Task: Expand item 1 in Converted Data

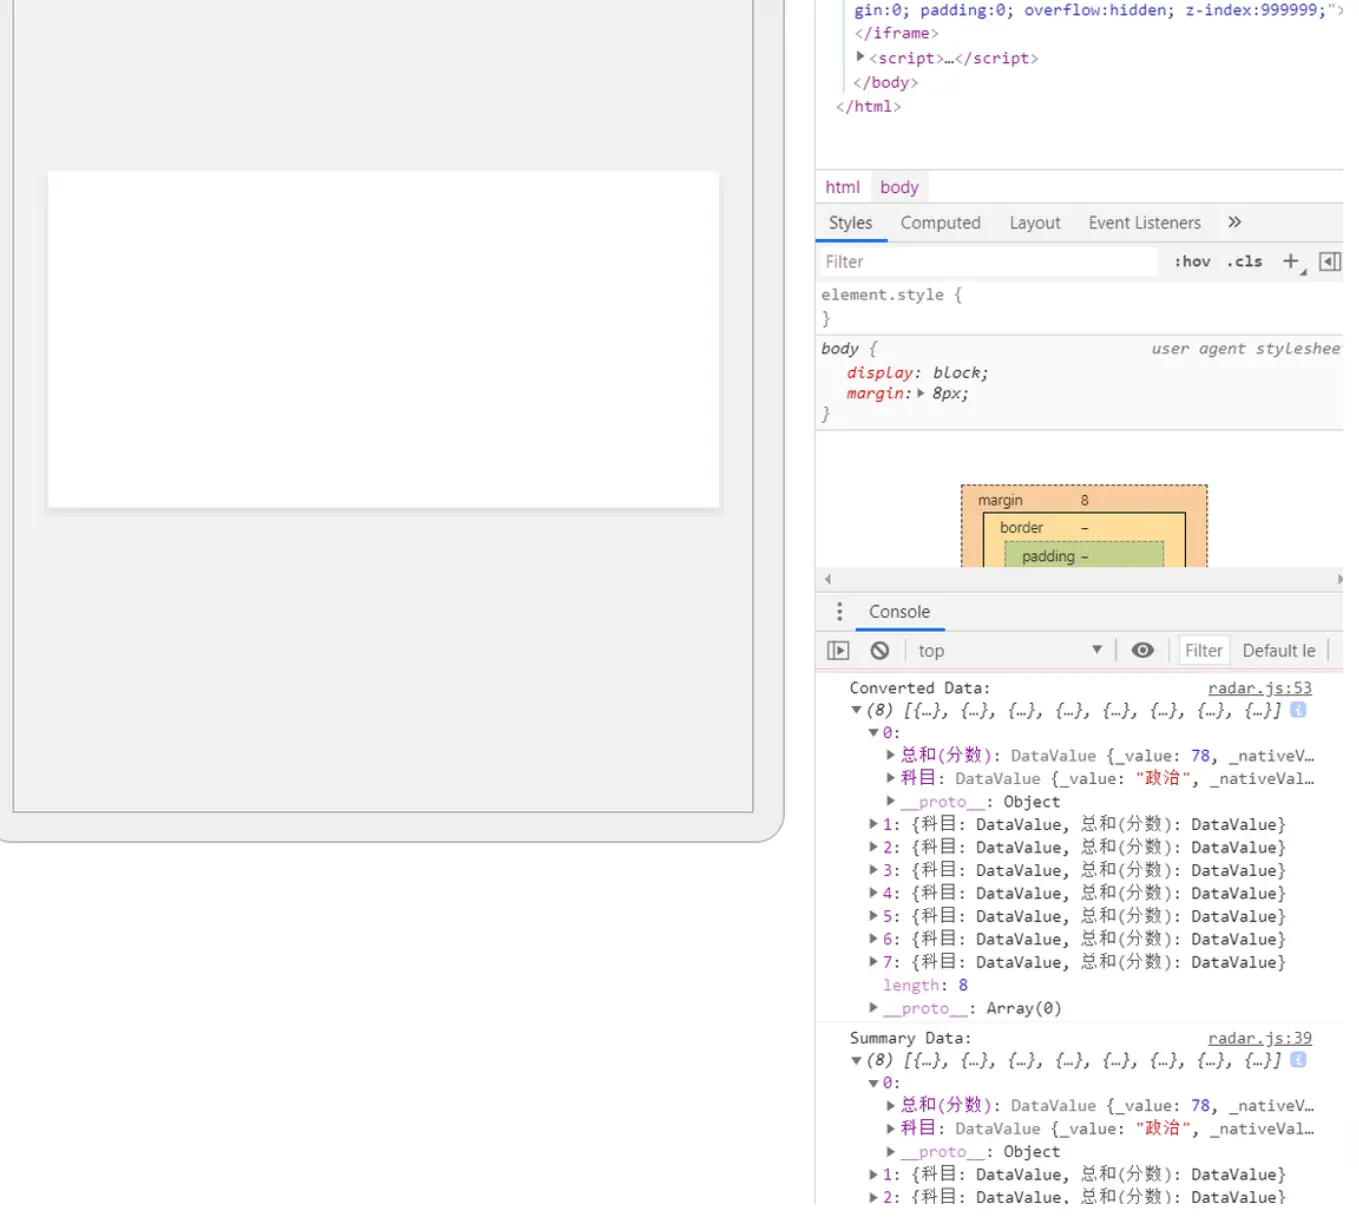Action: [x=873, y=824]
